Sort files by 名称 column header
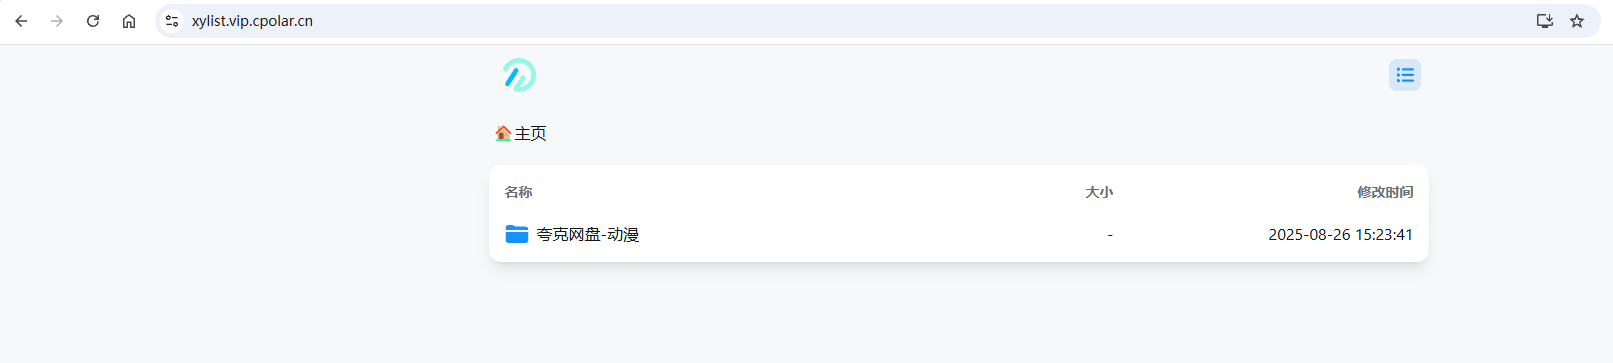 (518, 192)
